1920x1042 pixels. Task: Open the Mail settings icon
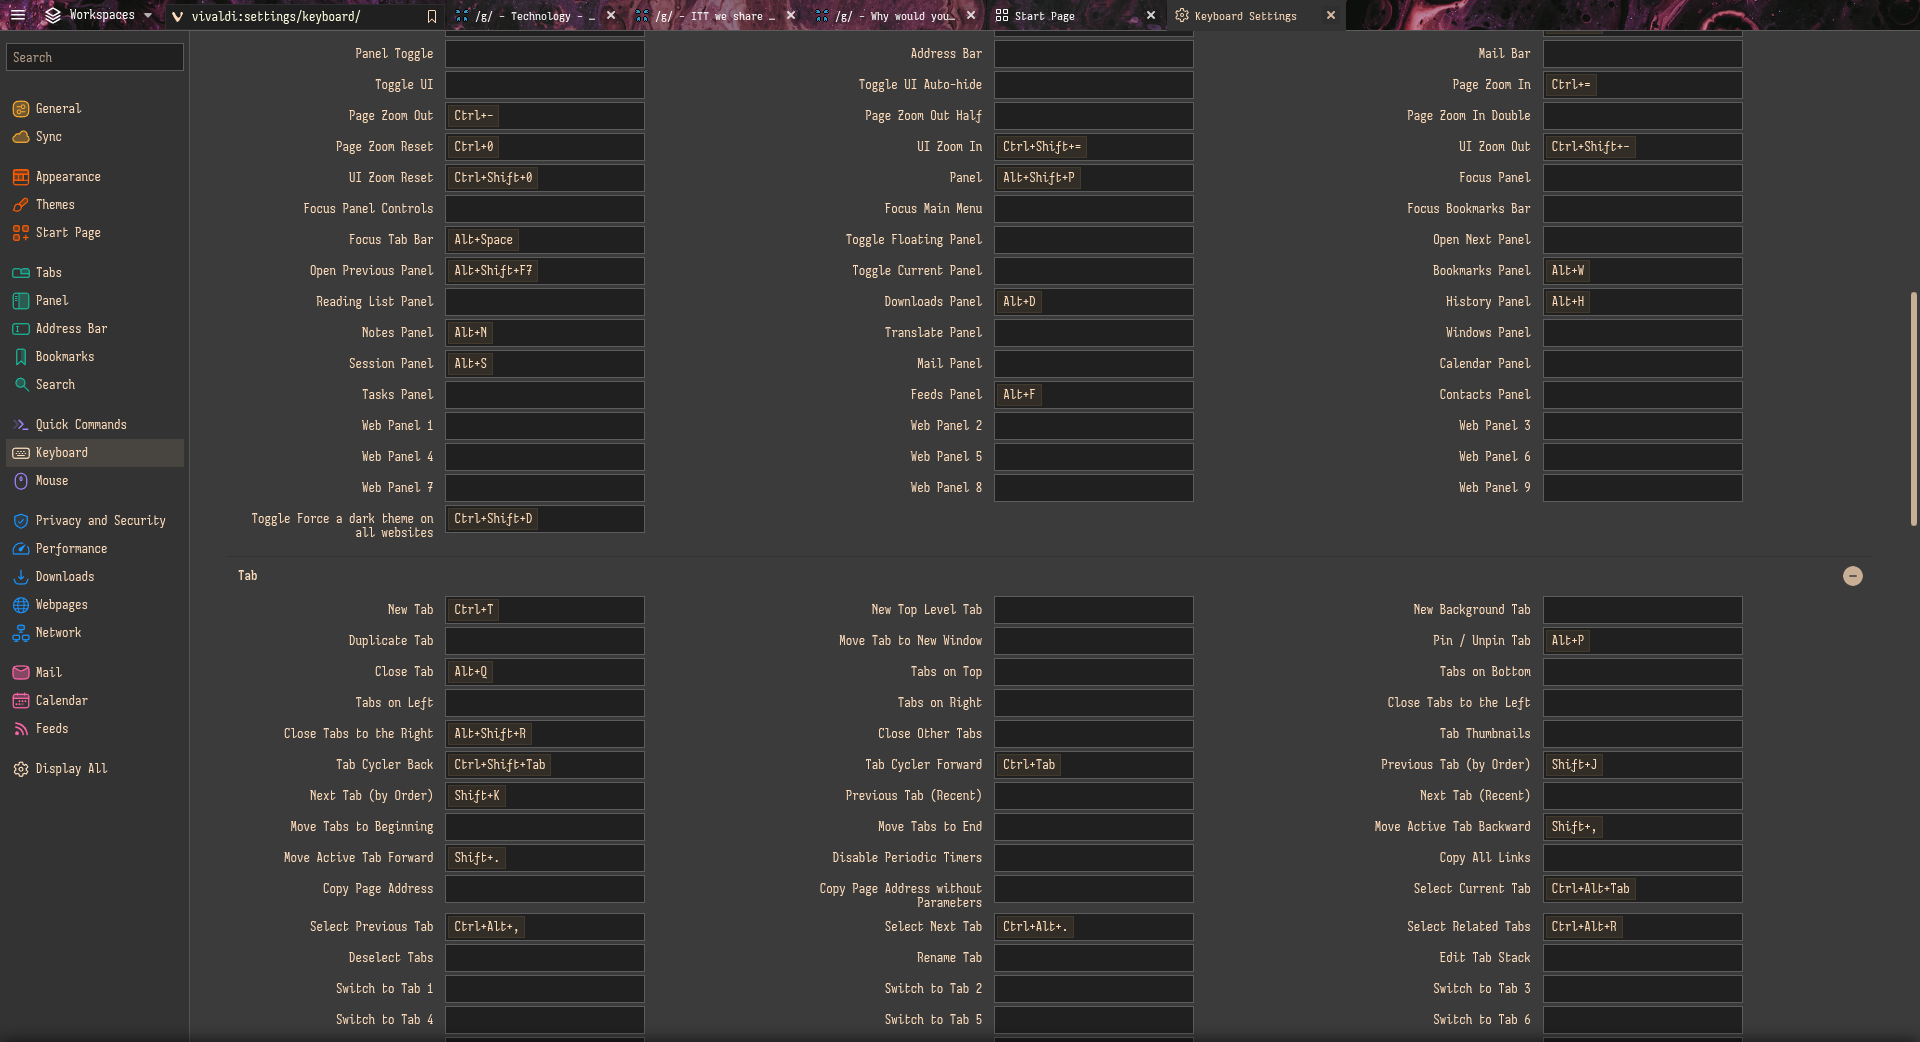(21, 673)
